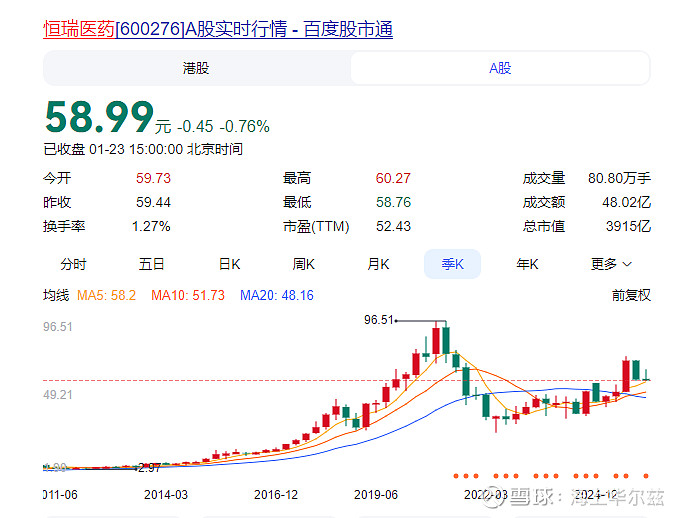Select the 分时 chart tab

tap(73, 264)
